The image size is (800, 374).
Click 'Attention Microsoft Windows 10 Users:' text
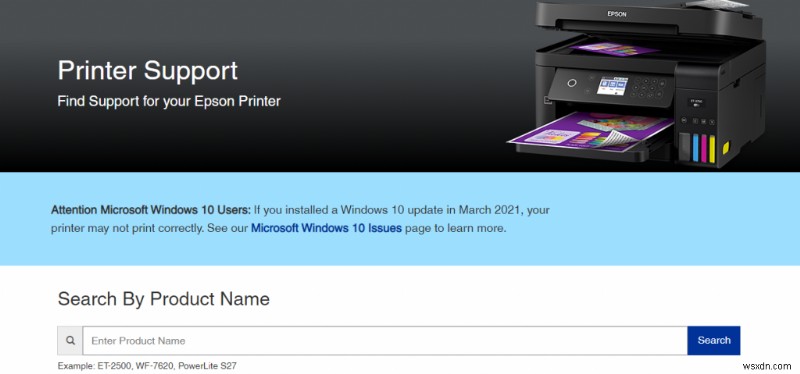151,210
